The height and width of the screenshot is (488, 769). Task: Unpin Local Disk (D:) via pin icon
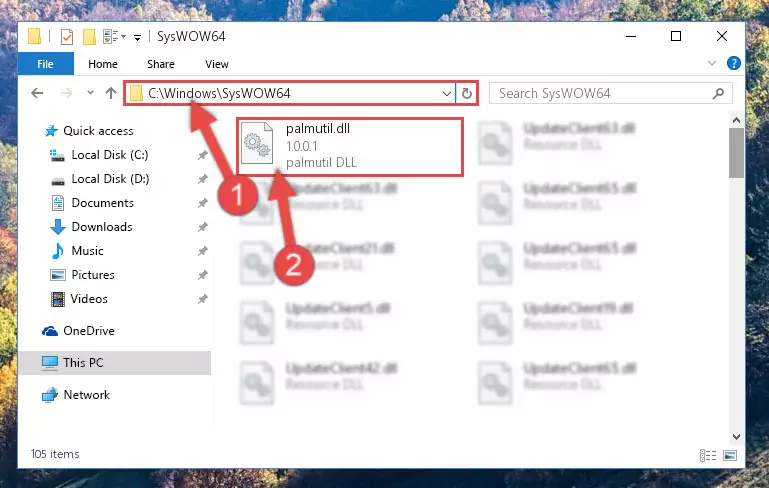(203, 180)
